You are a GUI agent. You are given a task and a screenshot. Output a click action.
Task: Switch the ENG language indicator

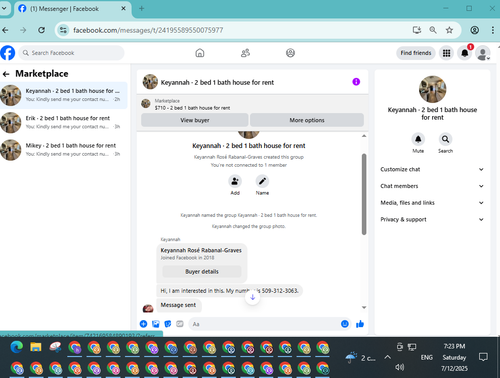426,357
